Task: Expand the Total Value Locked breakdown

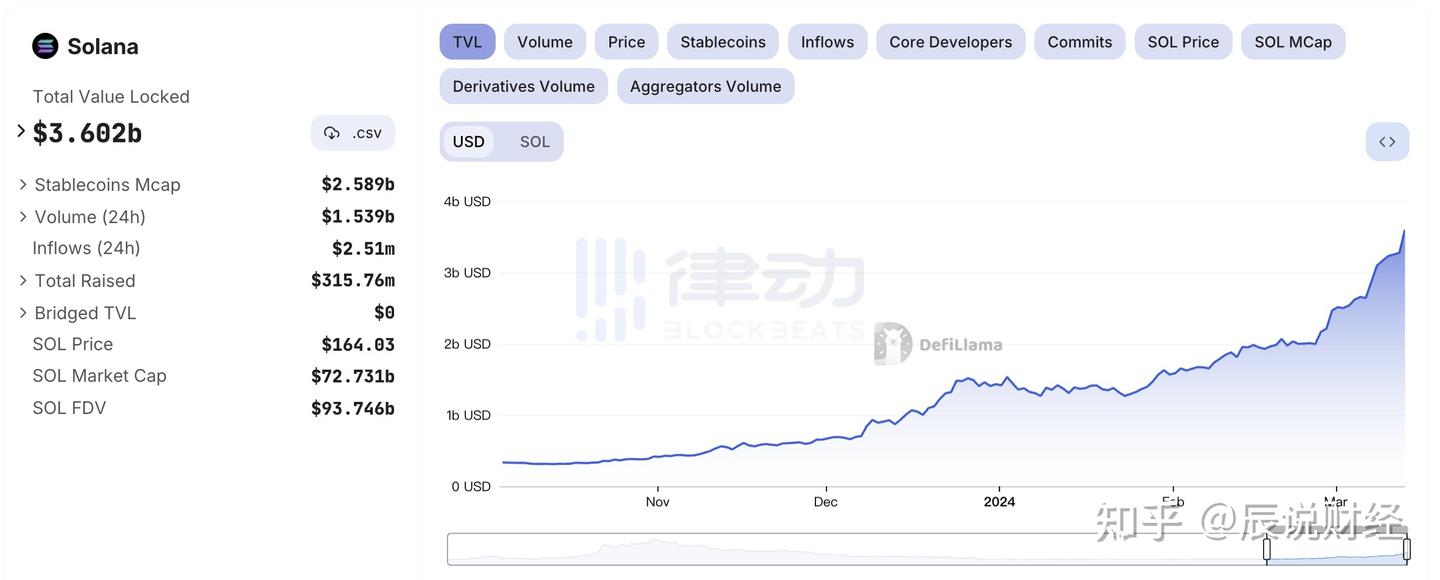Action: [x=21, y=131]
